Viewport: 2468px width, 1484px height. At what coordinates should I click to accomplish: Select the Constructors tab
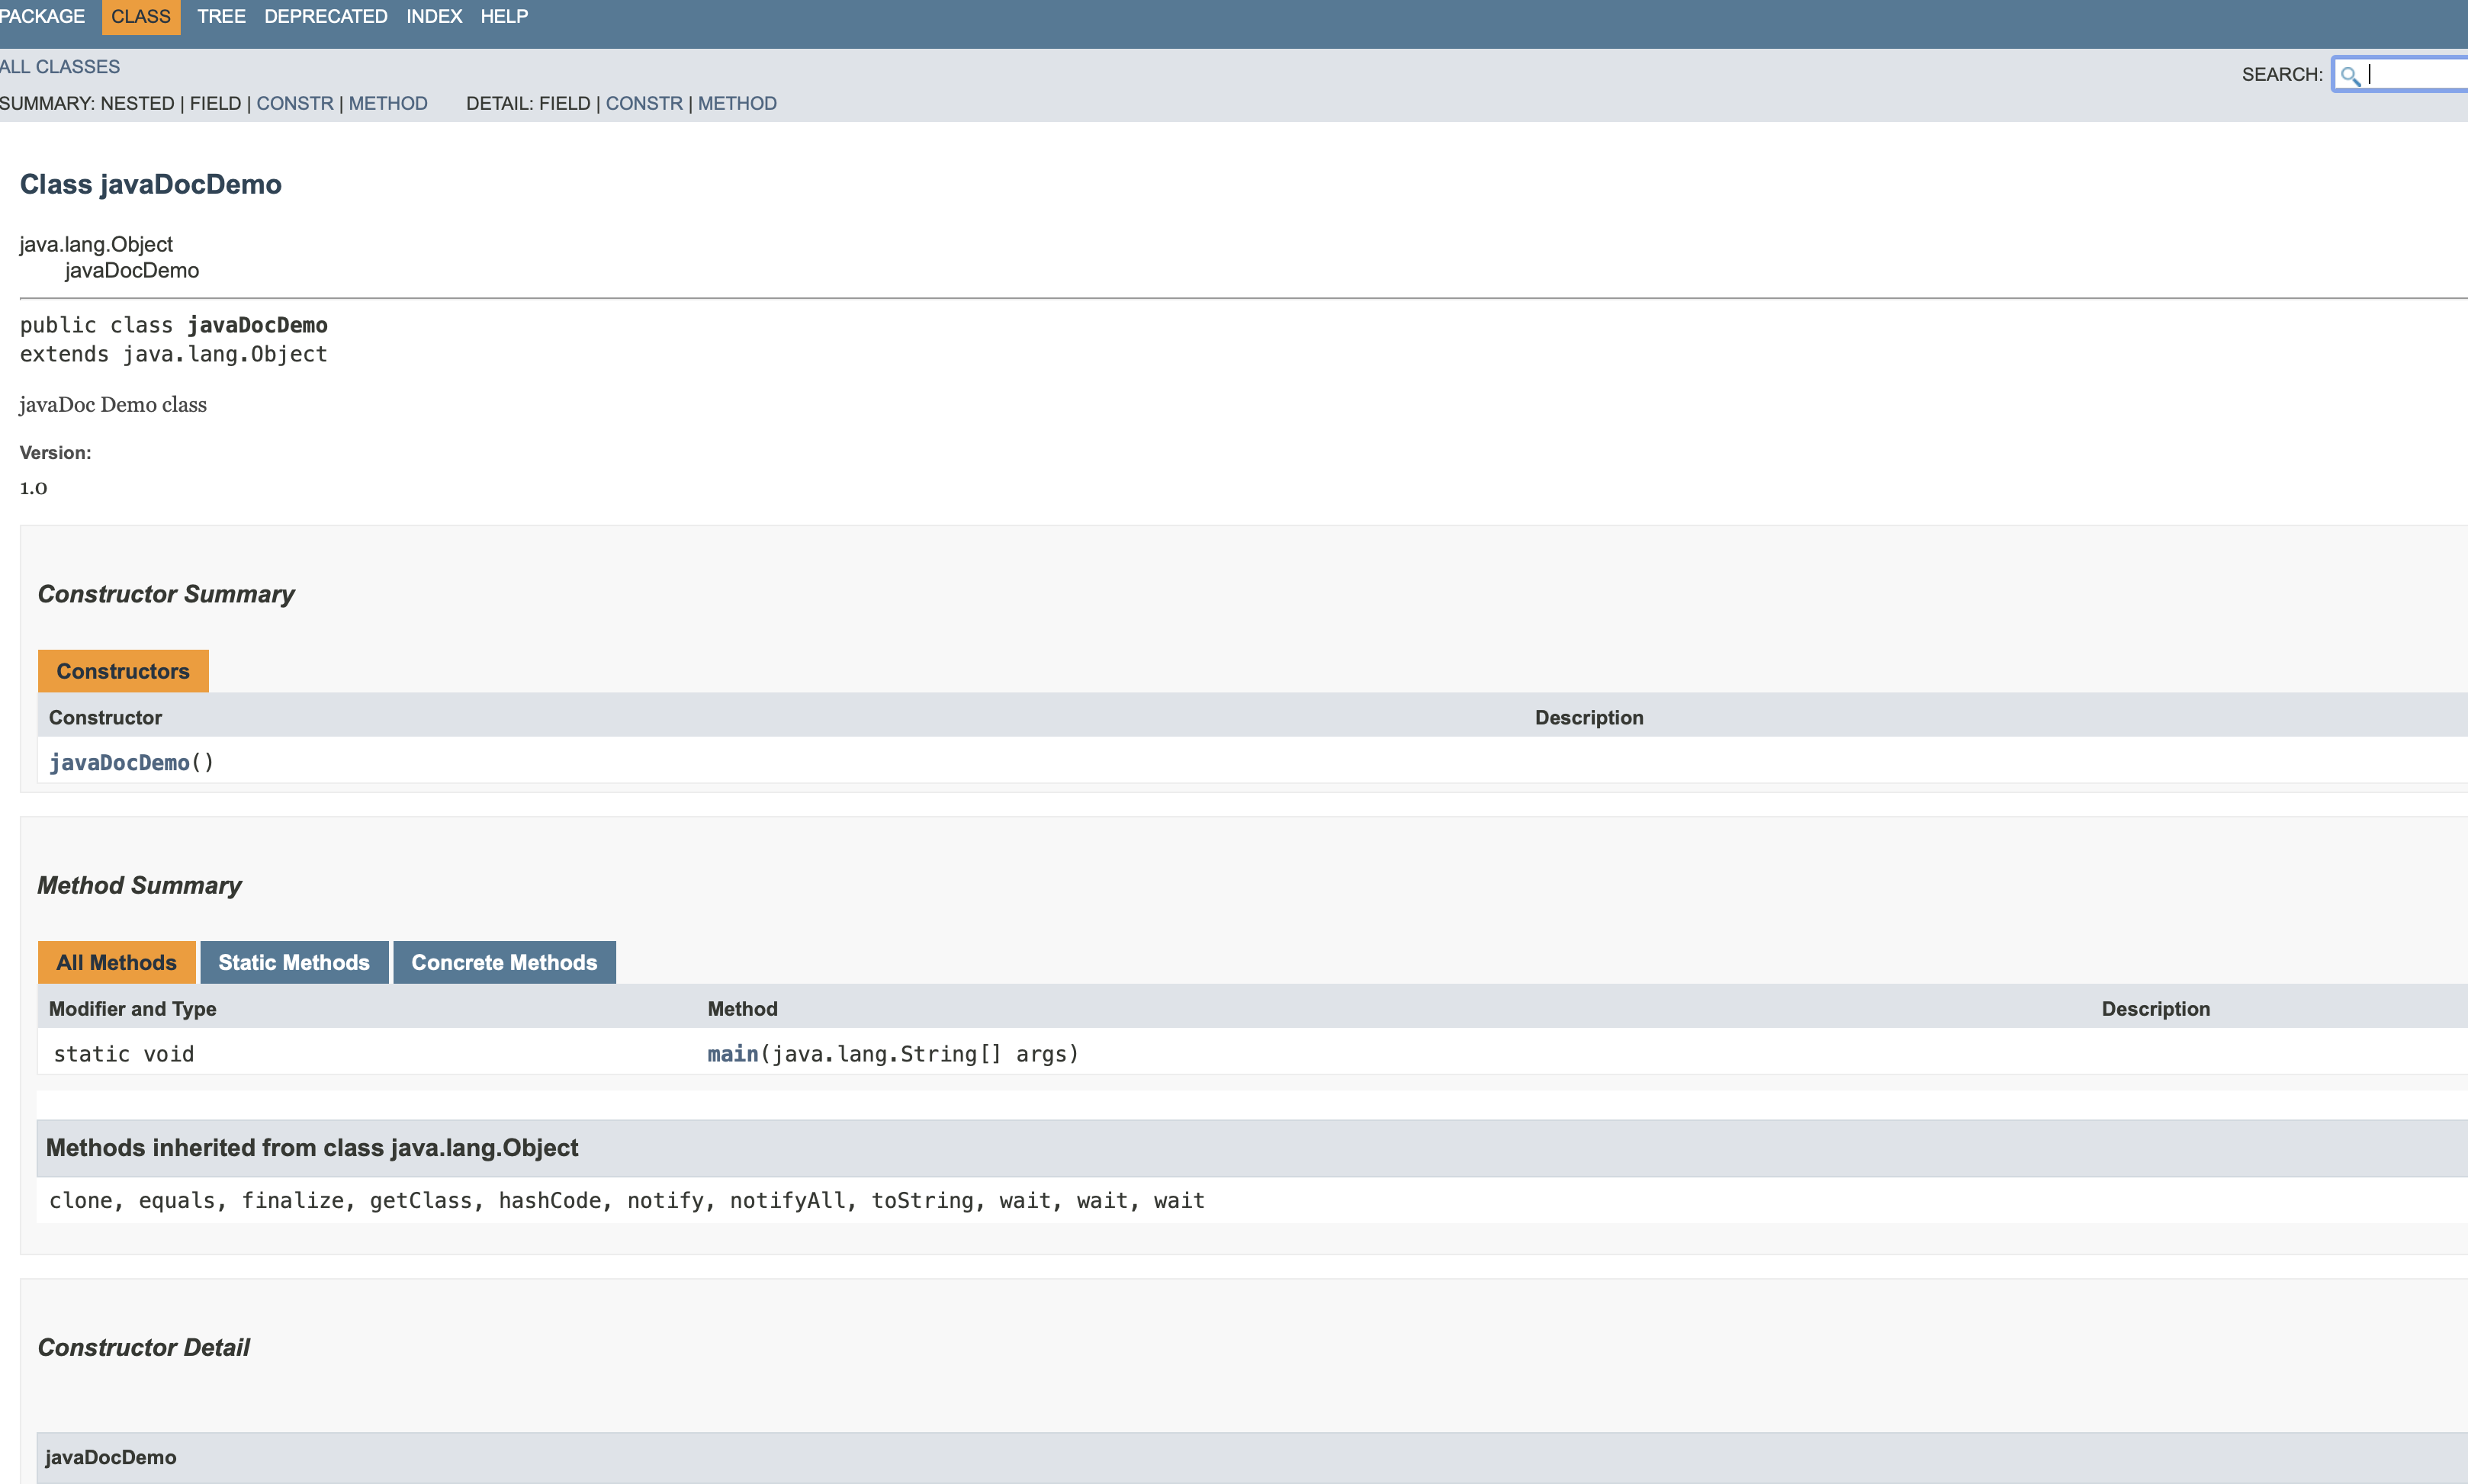(123, 671)
